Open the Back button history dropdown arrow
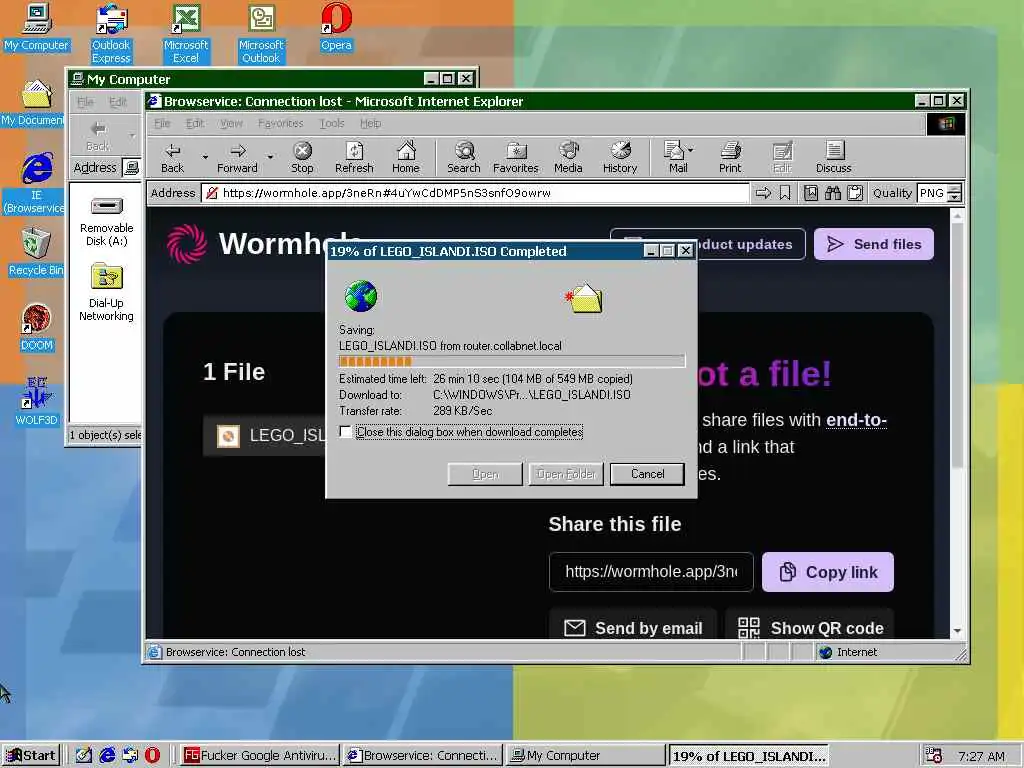 point(205,157)
